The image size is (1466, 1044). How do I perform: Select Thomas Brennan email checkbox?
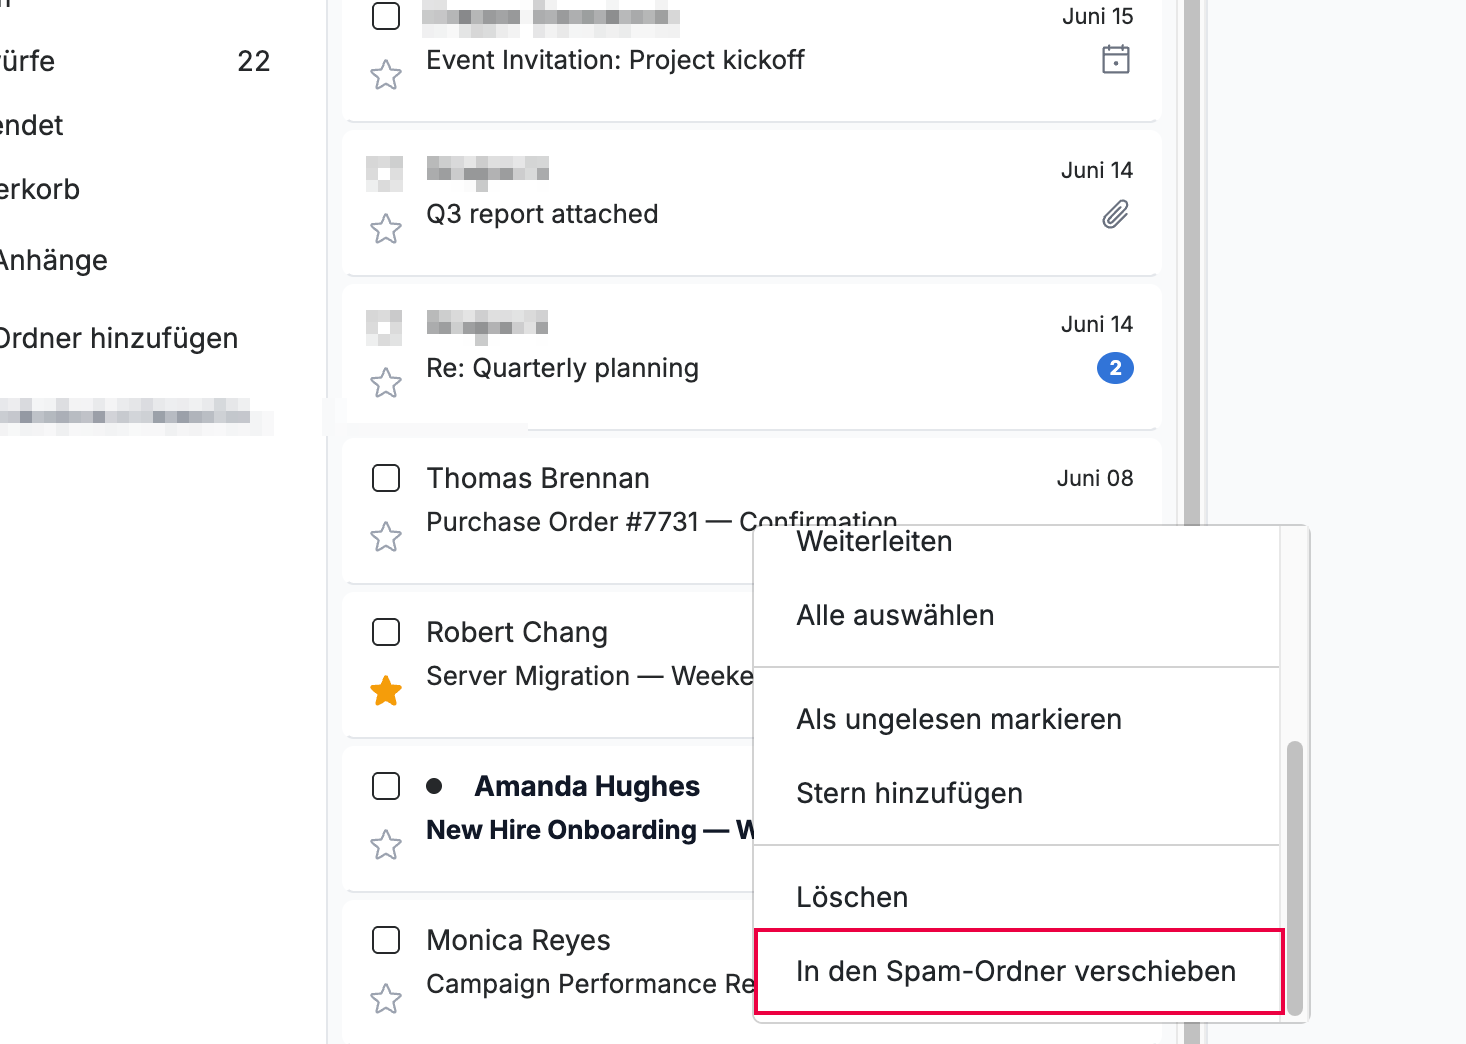(386, 478)
